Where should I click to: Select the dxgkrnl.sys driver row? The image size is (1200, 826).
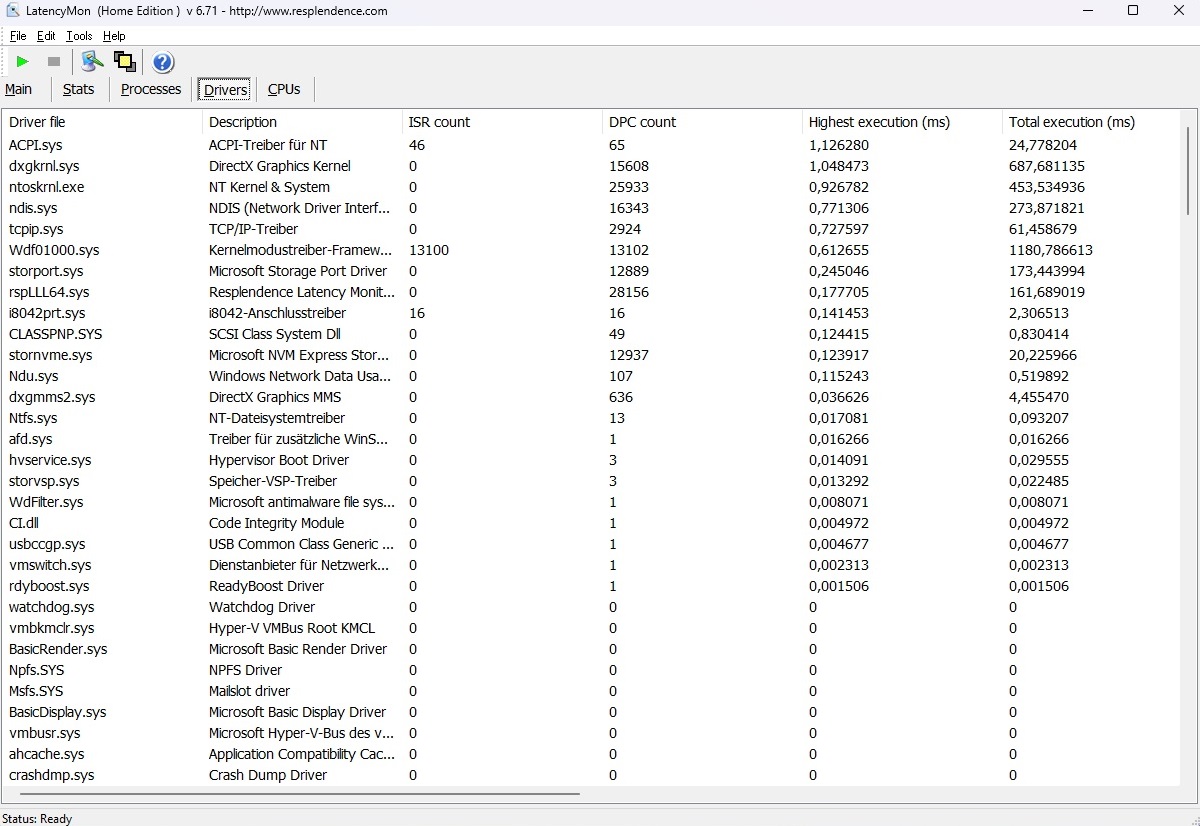(x=44, y=166)
